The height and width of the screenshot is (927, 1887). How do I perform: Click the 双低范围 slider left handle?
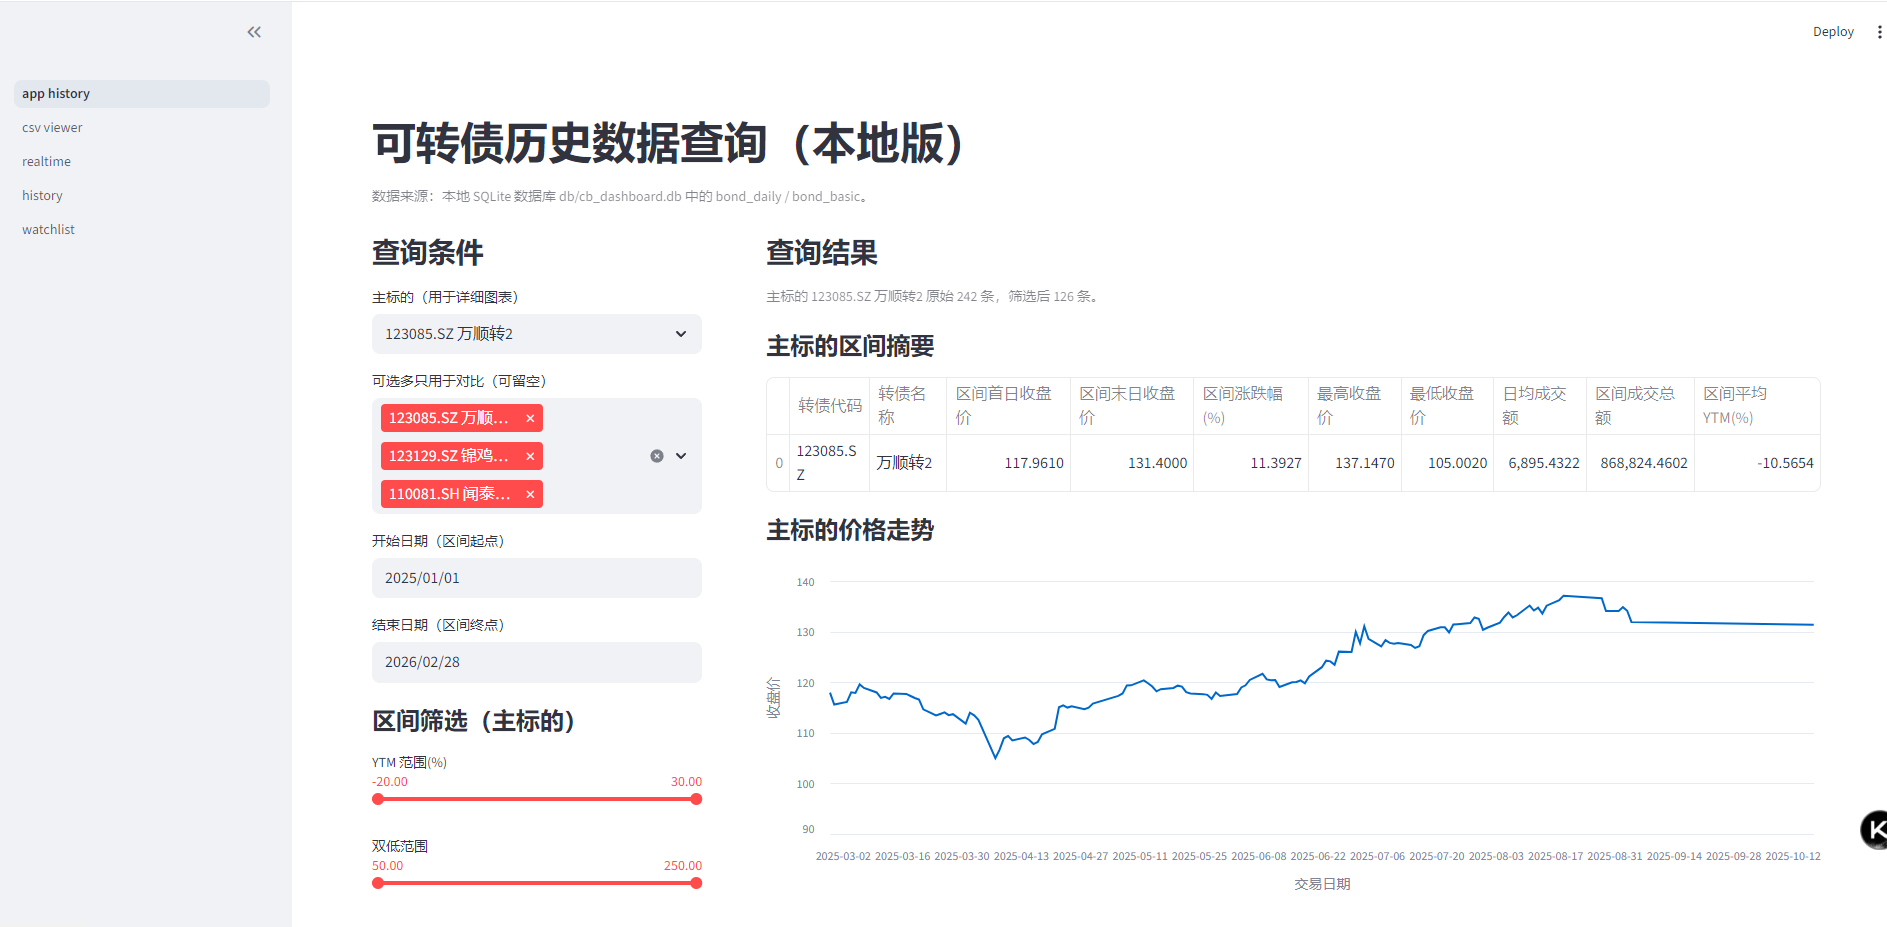(378, 883)
